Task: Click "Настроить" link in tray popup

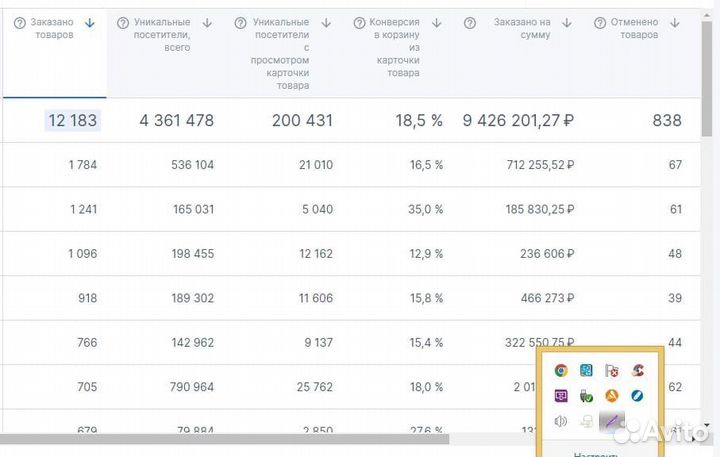Action: 596,452
